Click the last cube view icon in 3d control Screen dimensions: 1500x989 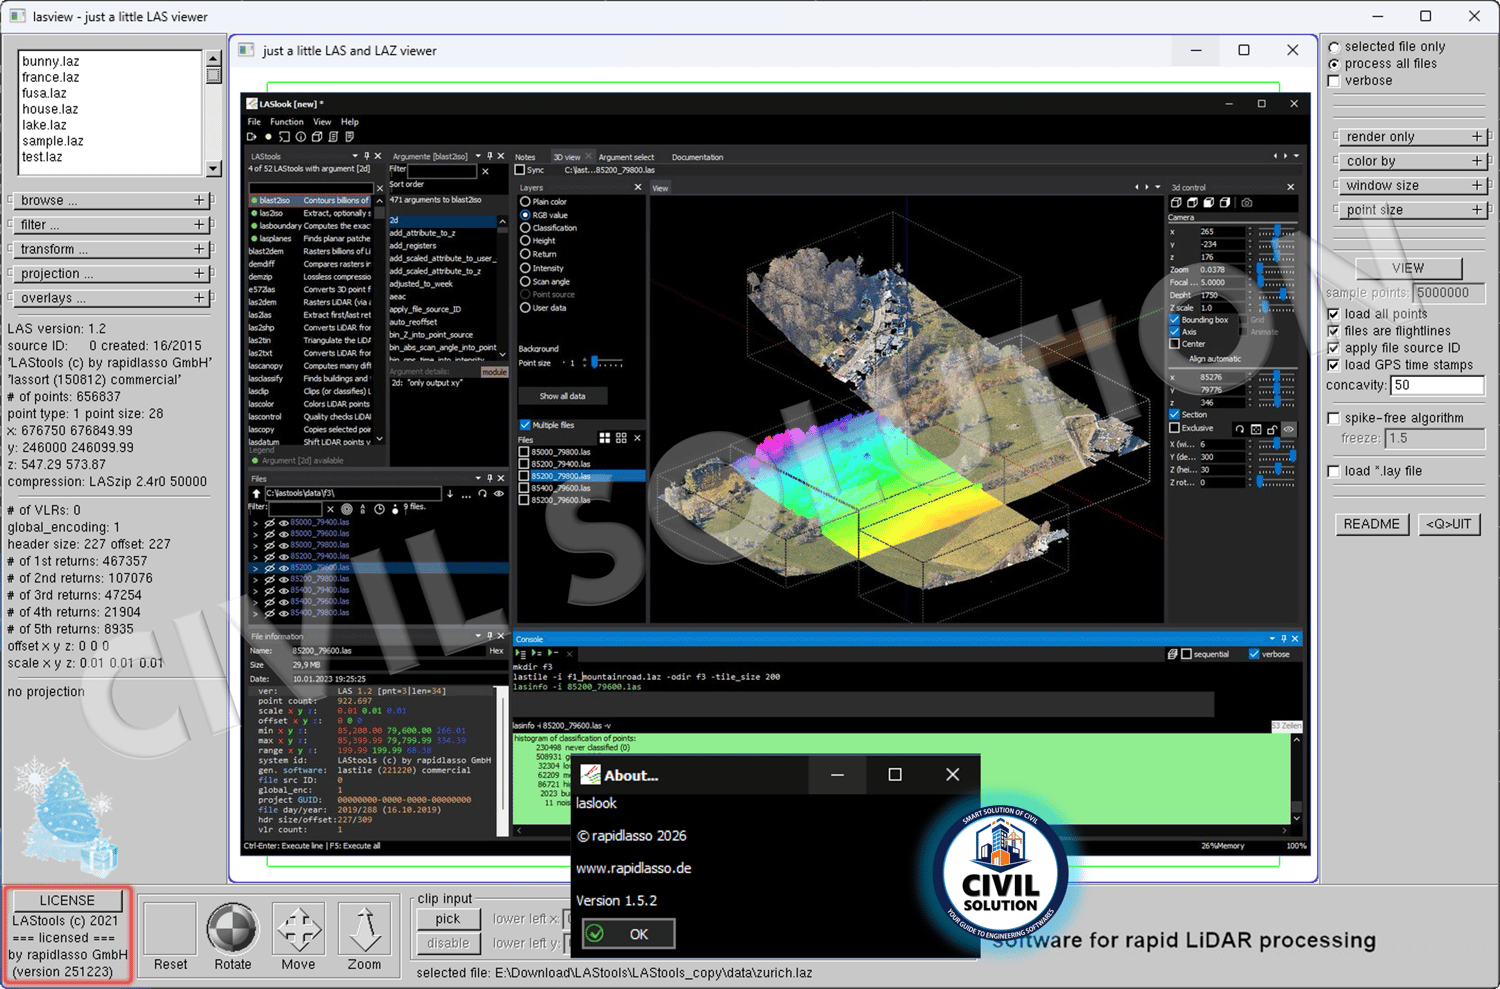click(1225, 203)
